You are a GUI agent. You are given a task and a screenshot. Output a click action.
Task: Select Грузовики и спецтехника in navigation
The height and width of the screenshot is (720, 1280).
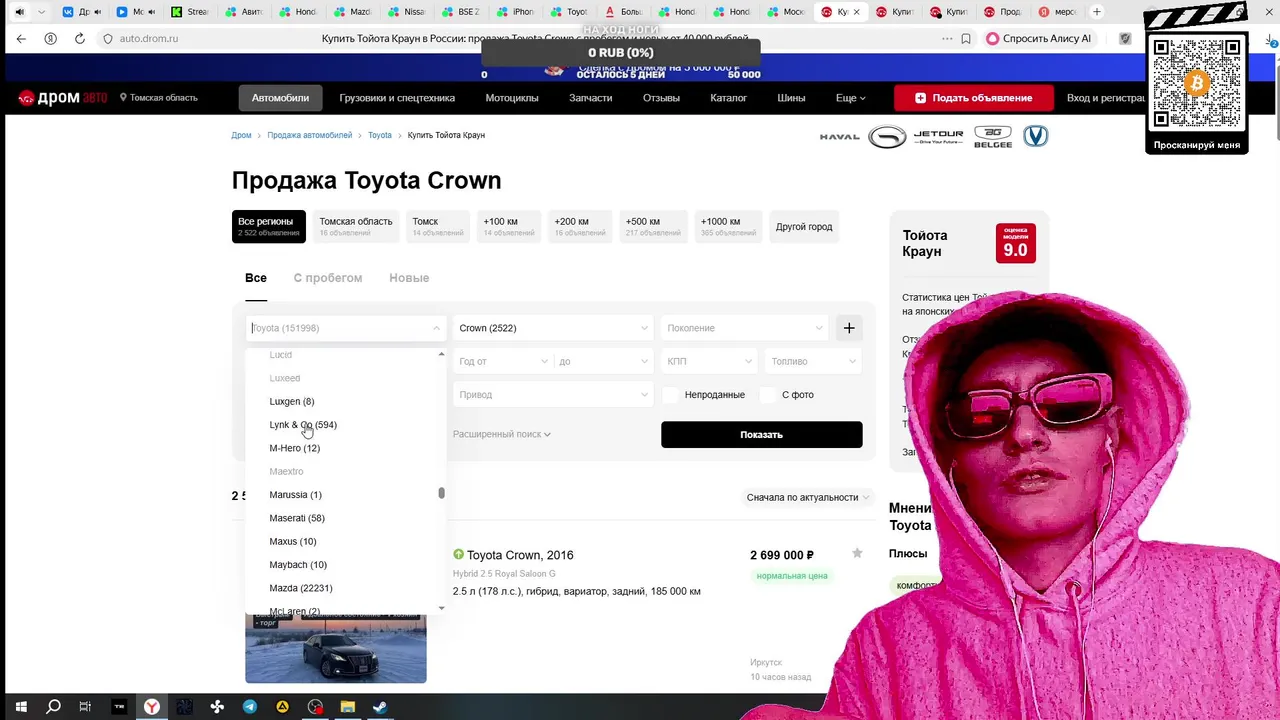click(397, 98)
